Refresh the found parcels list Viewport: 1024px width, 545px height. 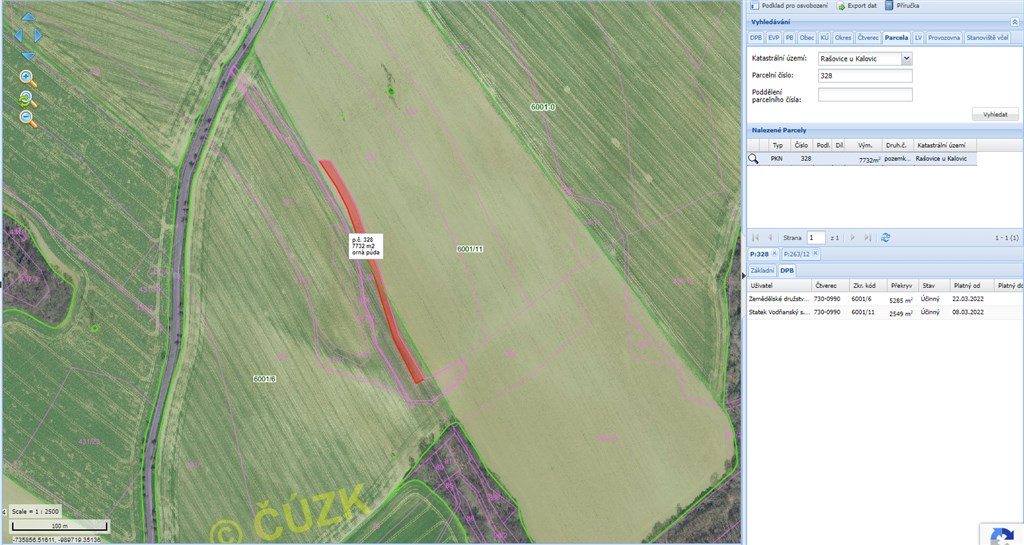[886, 238]
